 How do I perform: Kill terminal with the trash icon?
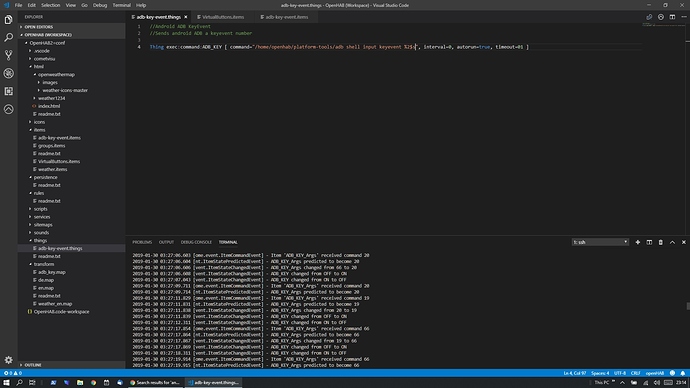click(661, 242)
